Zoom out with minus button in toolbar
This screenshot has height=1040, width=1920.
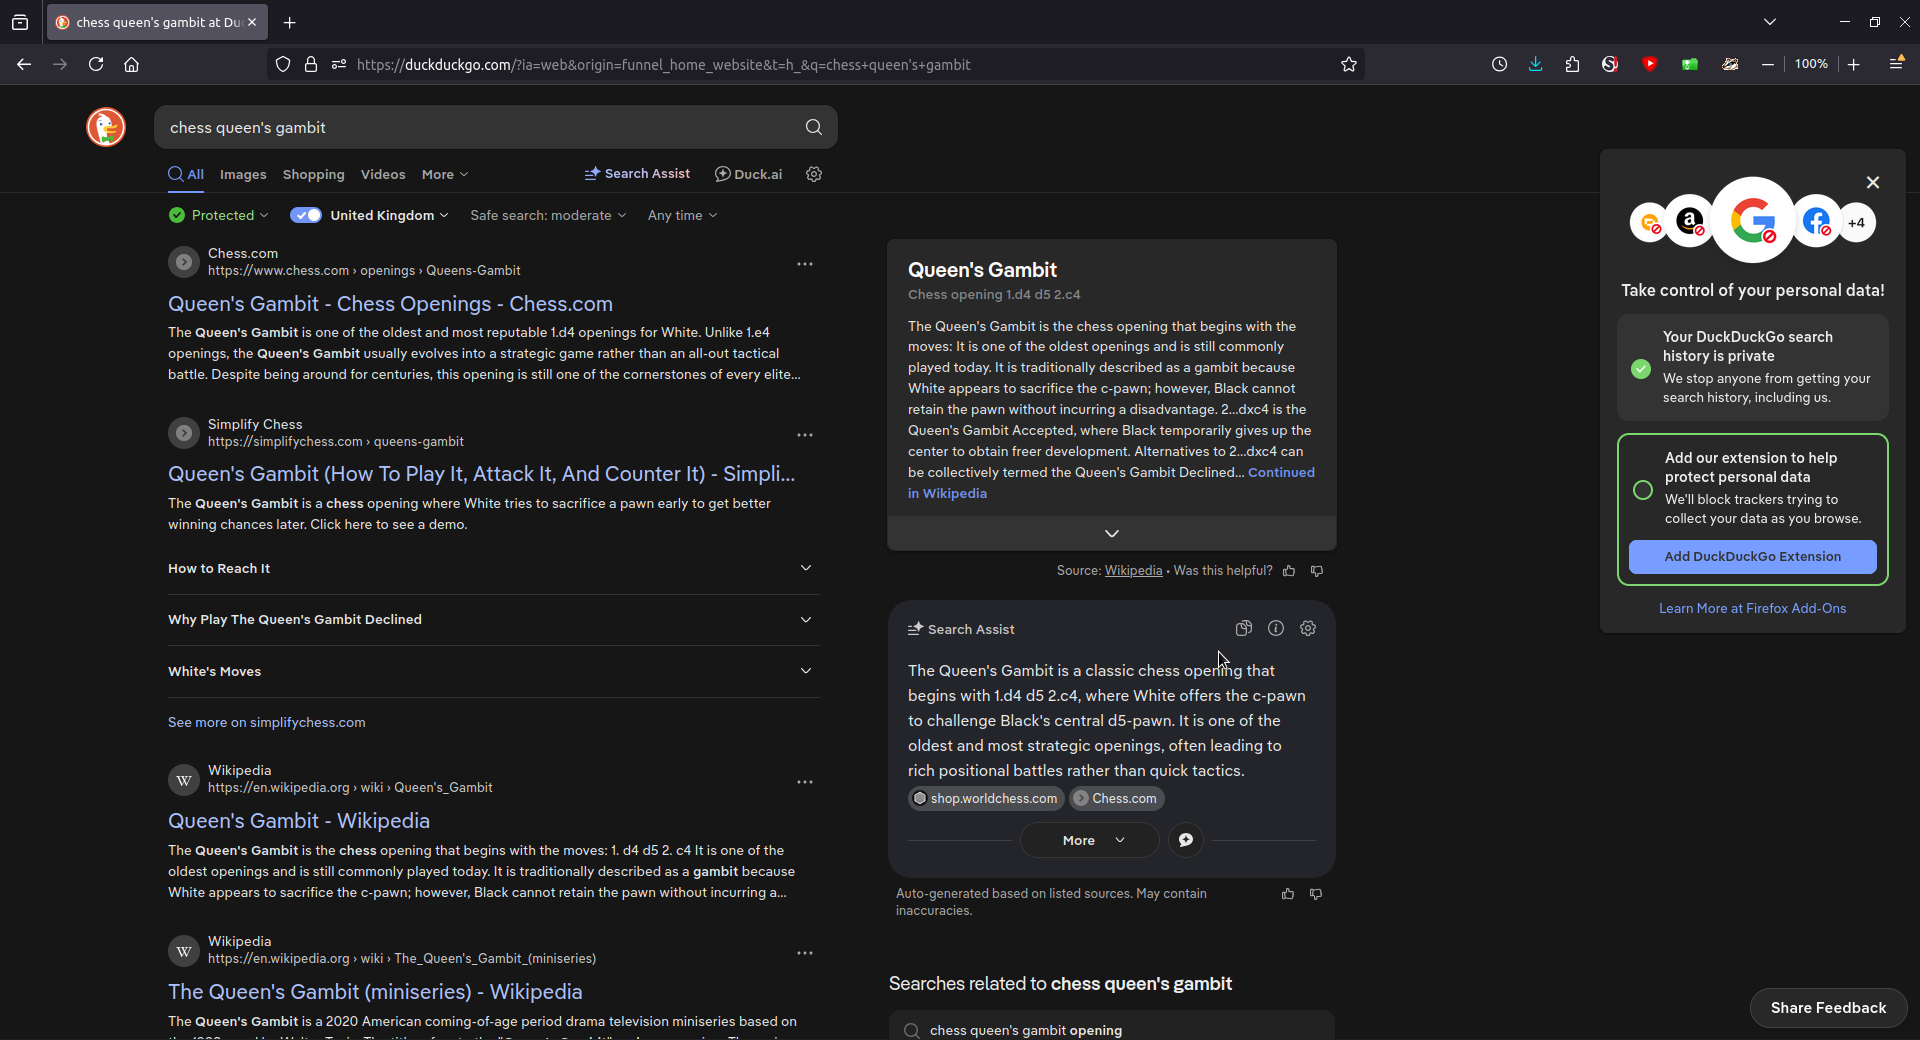coord(1768,64)
